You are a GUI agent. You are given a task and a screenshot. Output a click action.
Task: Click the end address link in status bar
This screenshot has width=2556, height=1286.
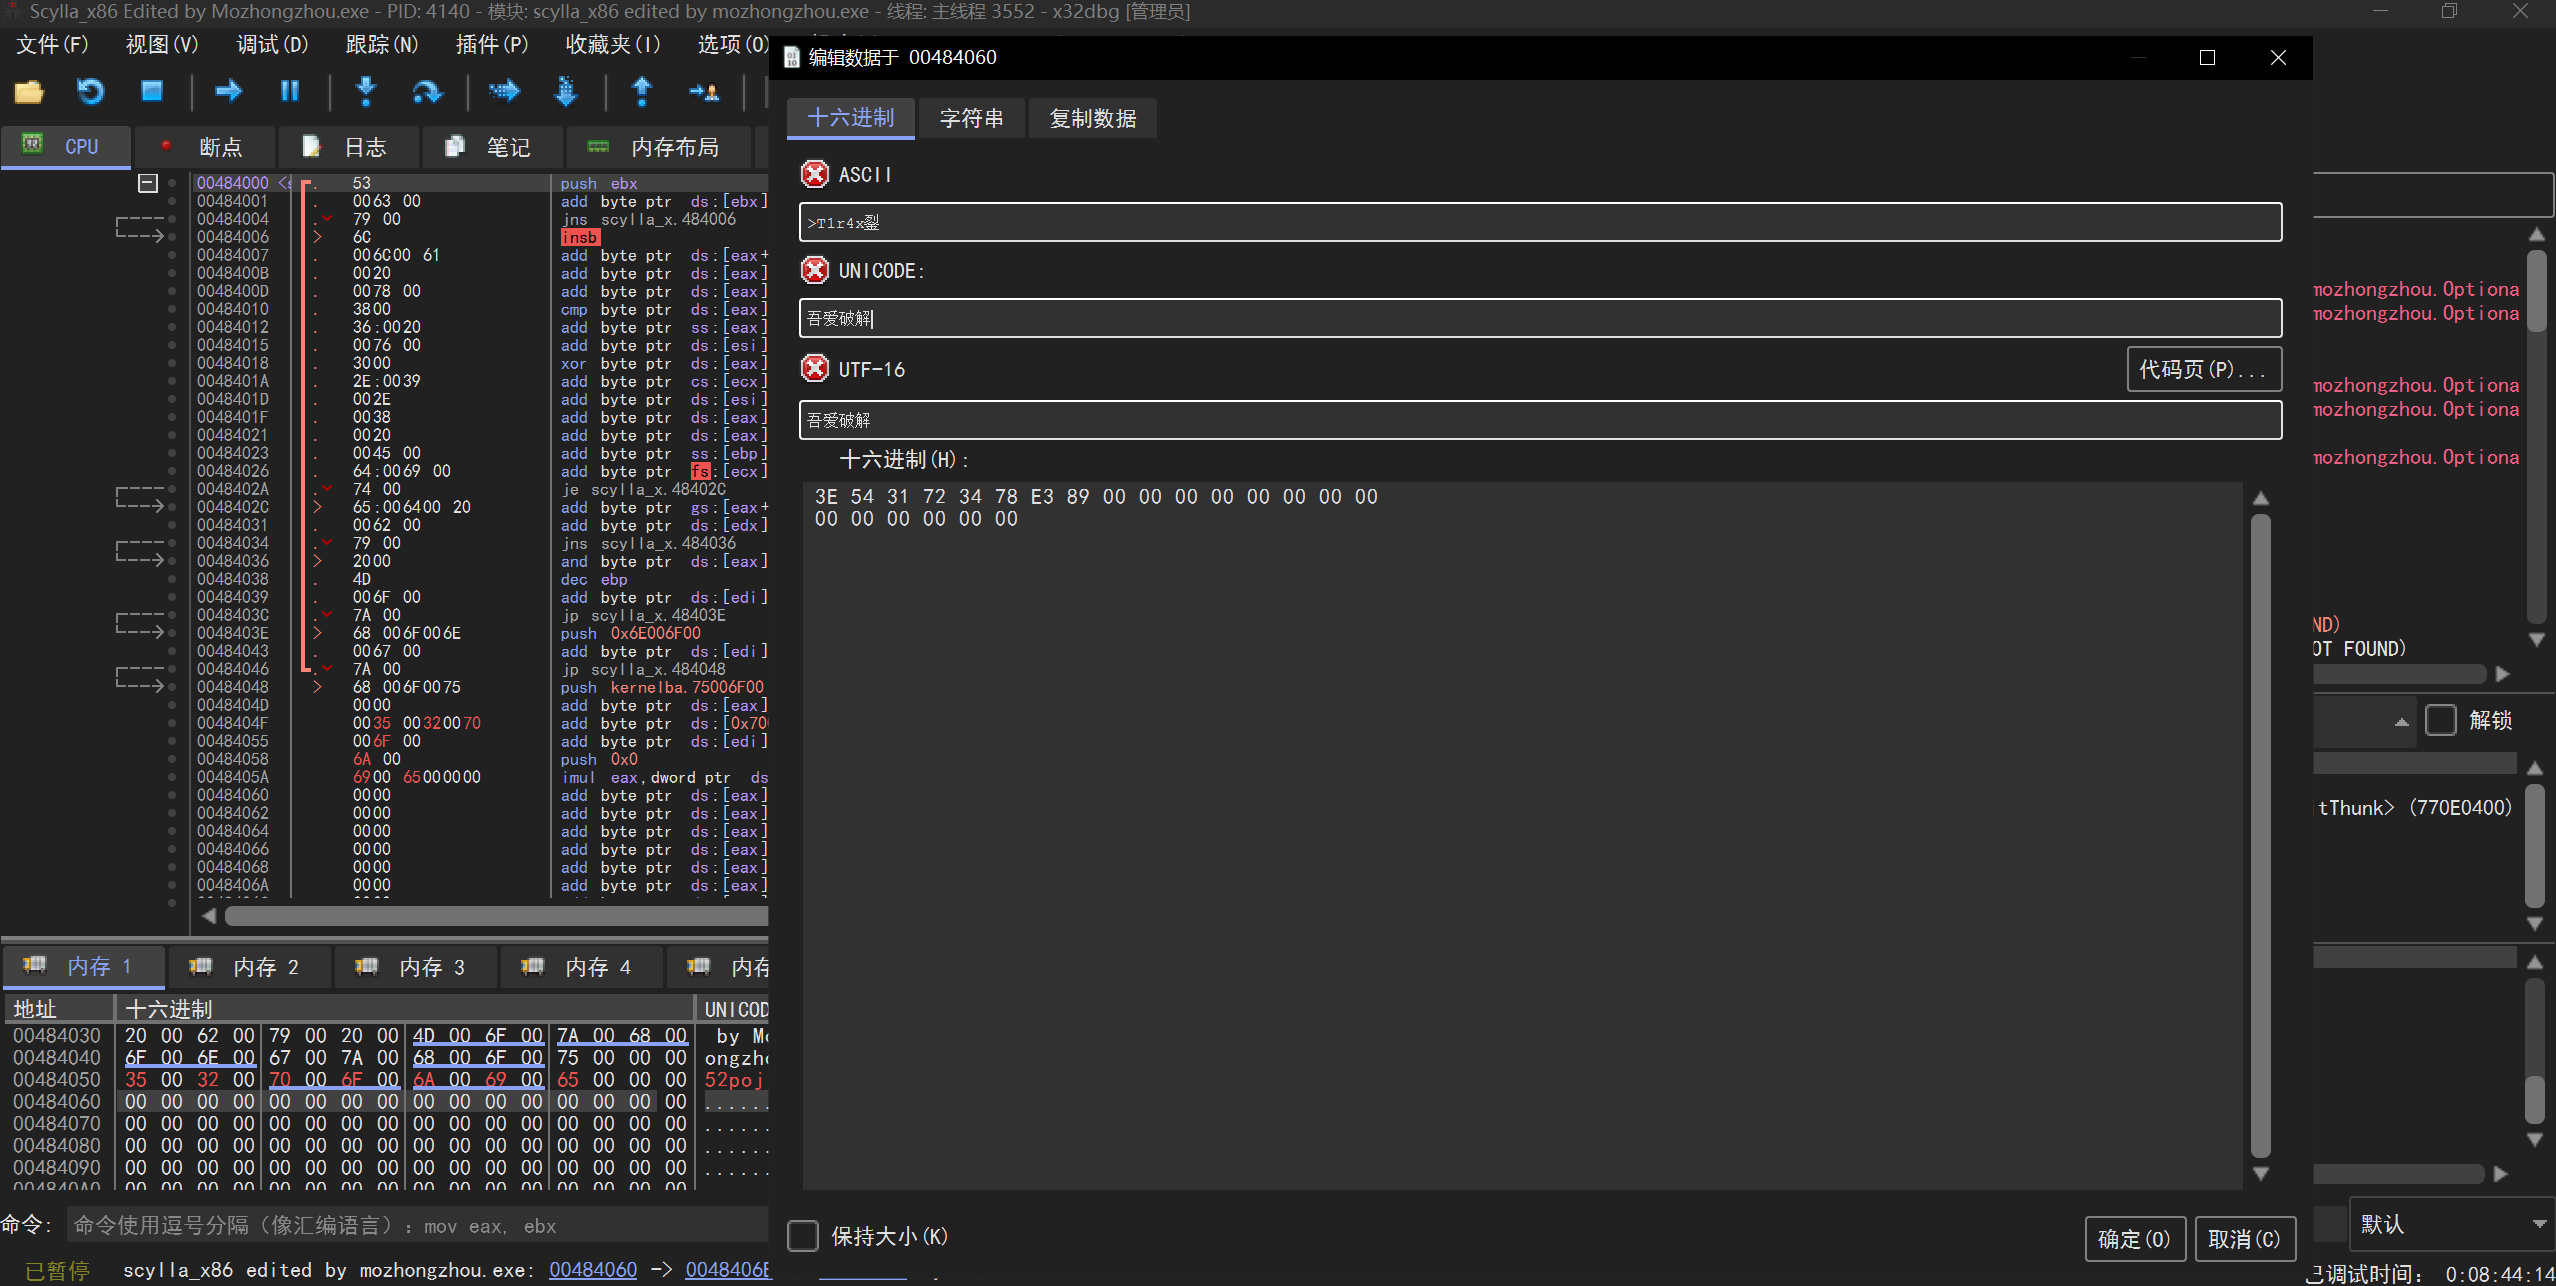tap(728, 1270)
